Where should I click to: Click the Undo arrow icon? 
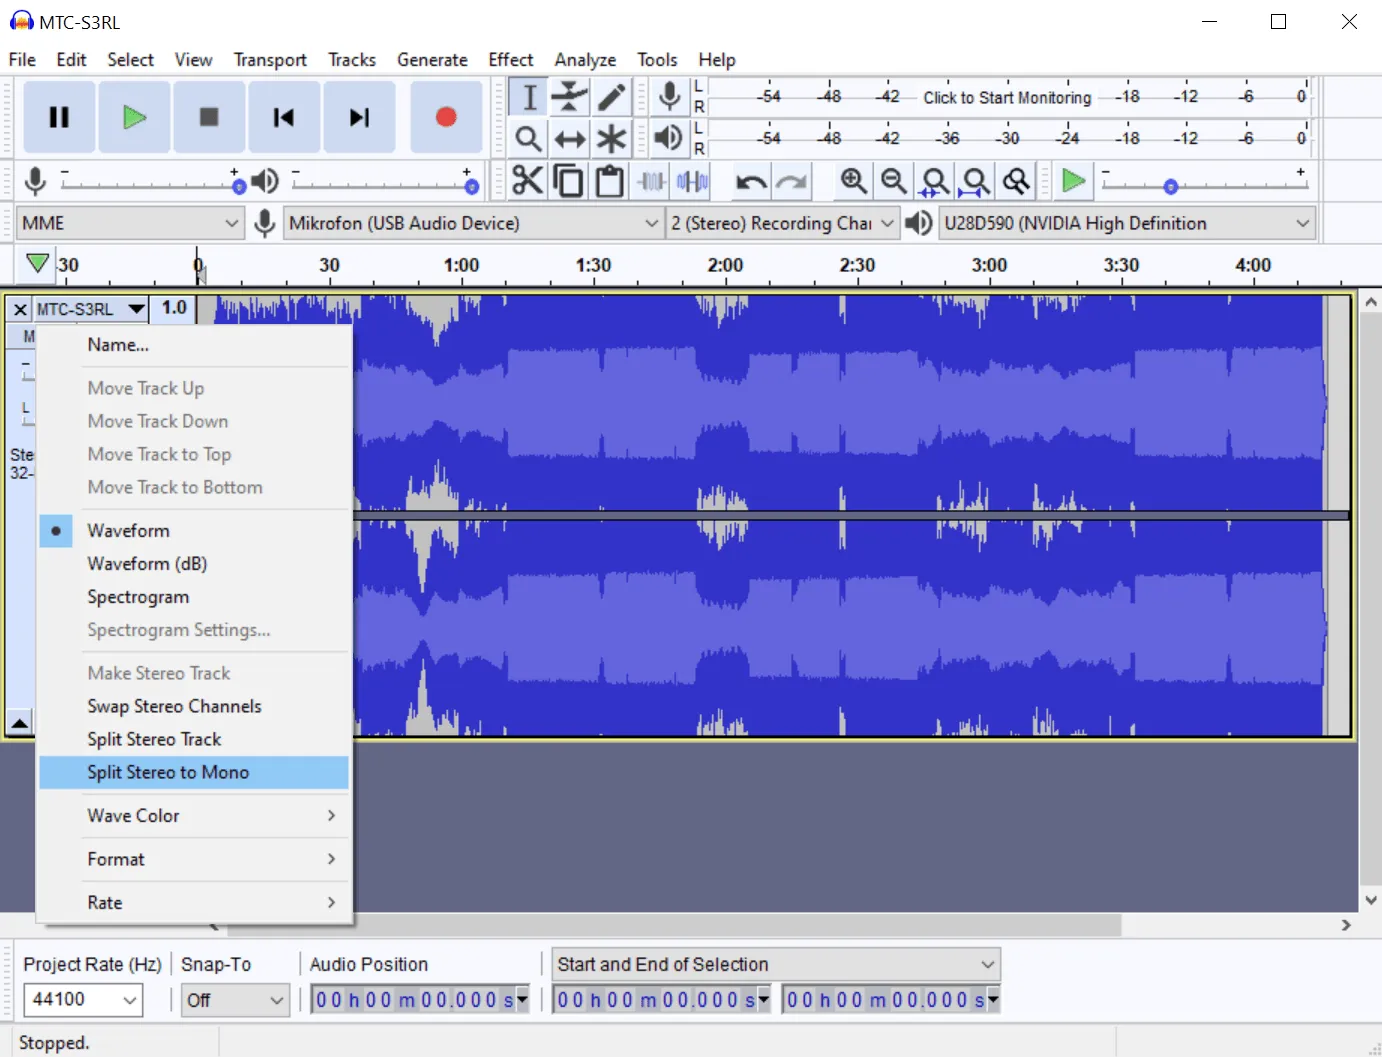751,181
